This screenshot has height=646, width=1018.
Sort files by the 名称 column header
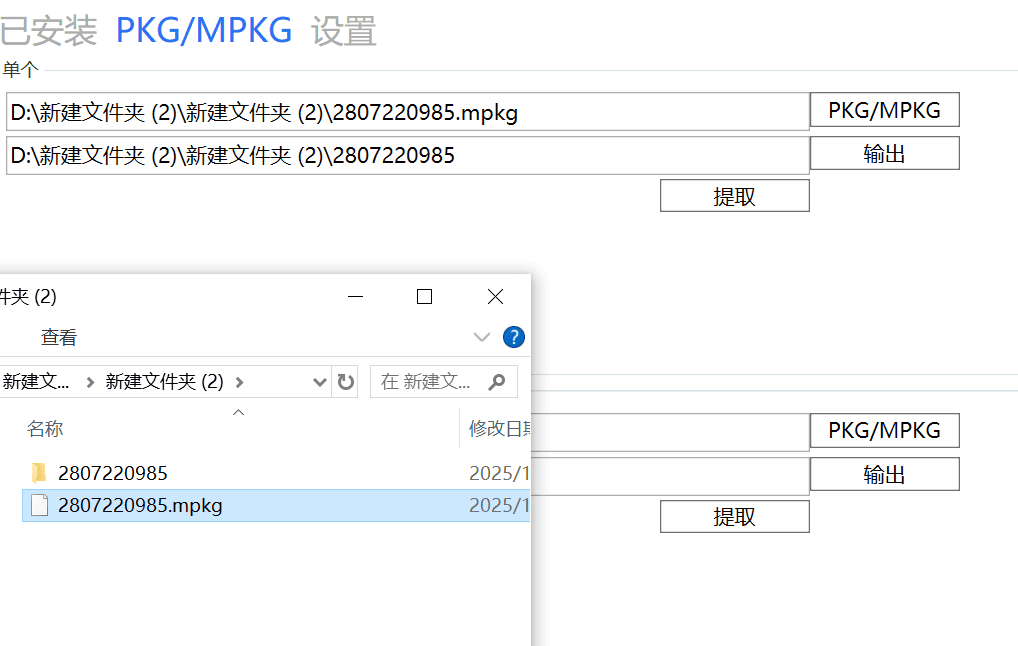coord(45,429)
